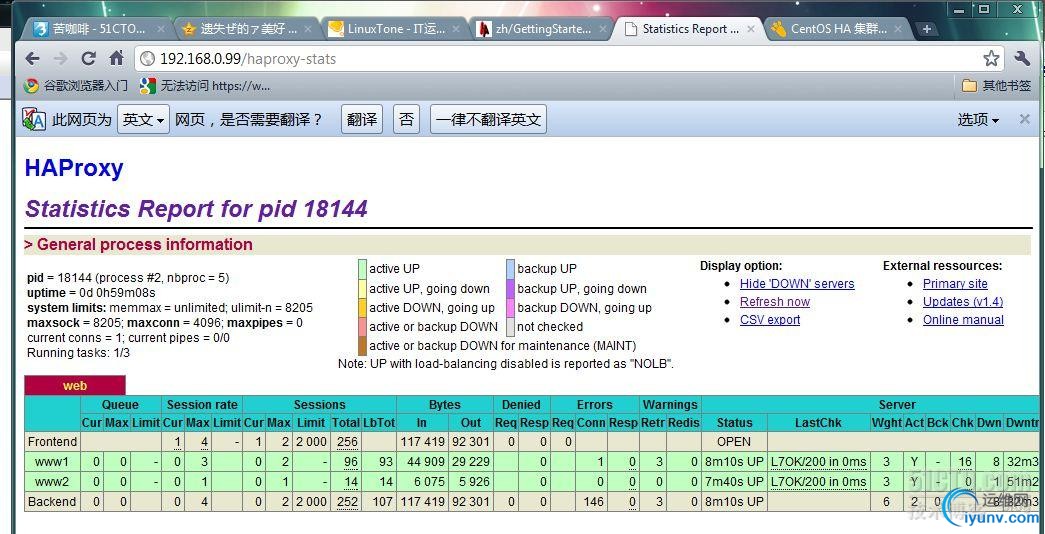This screenshot has width=1045, height=534.
Task: Click the CSV export link
Action: click(x=770, y=320)
